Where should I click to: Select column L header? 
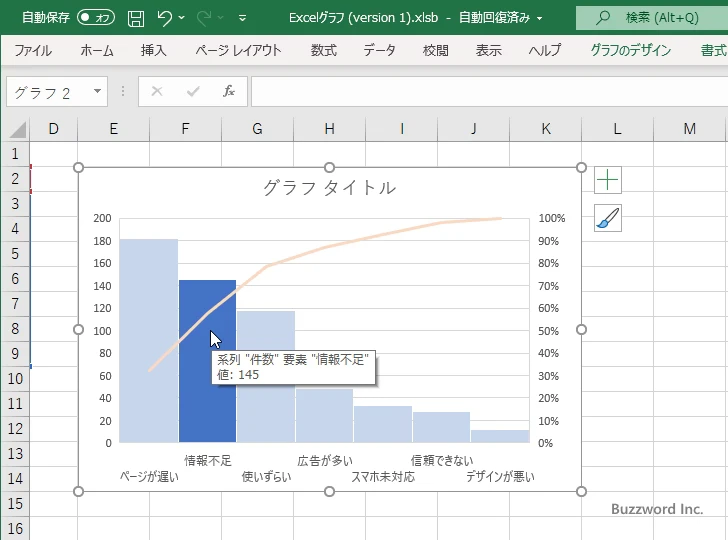(x=617, y=129)
